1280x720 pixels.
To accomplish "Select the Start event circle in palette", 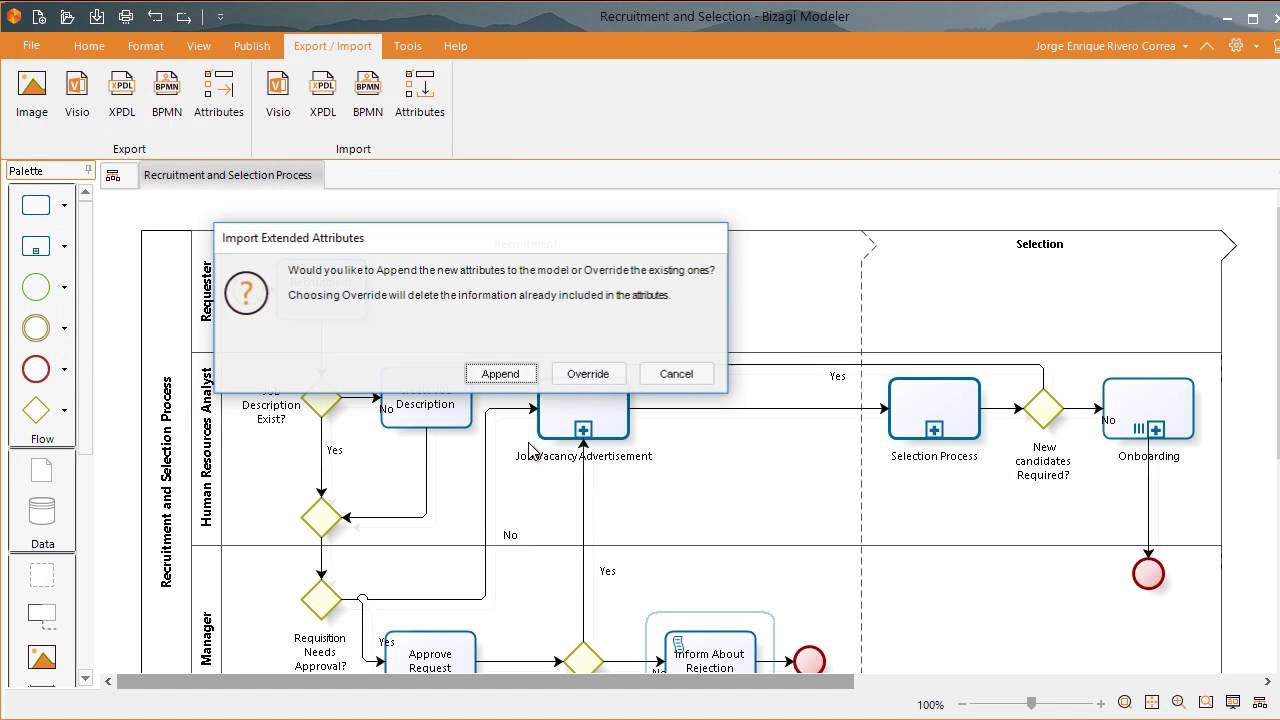I will coord(36,287).
